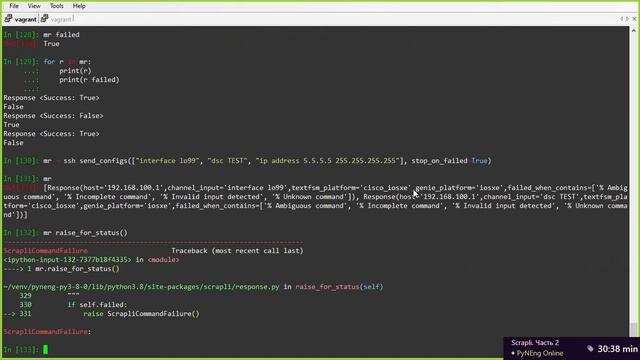Open the View menu
The height and width of the screenshot is (360, 640).
34,6
